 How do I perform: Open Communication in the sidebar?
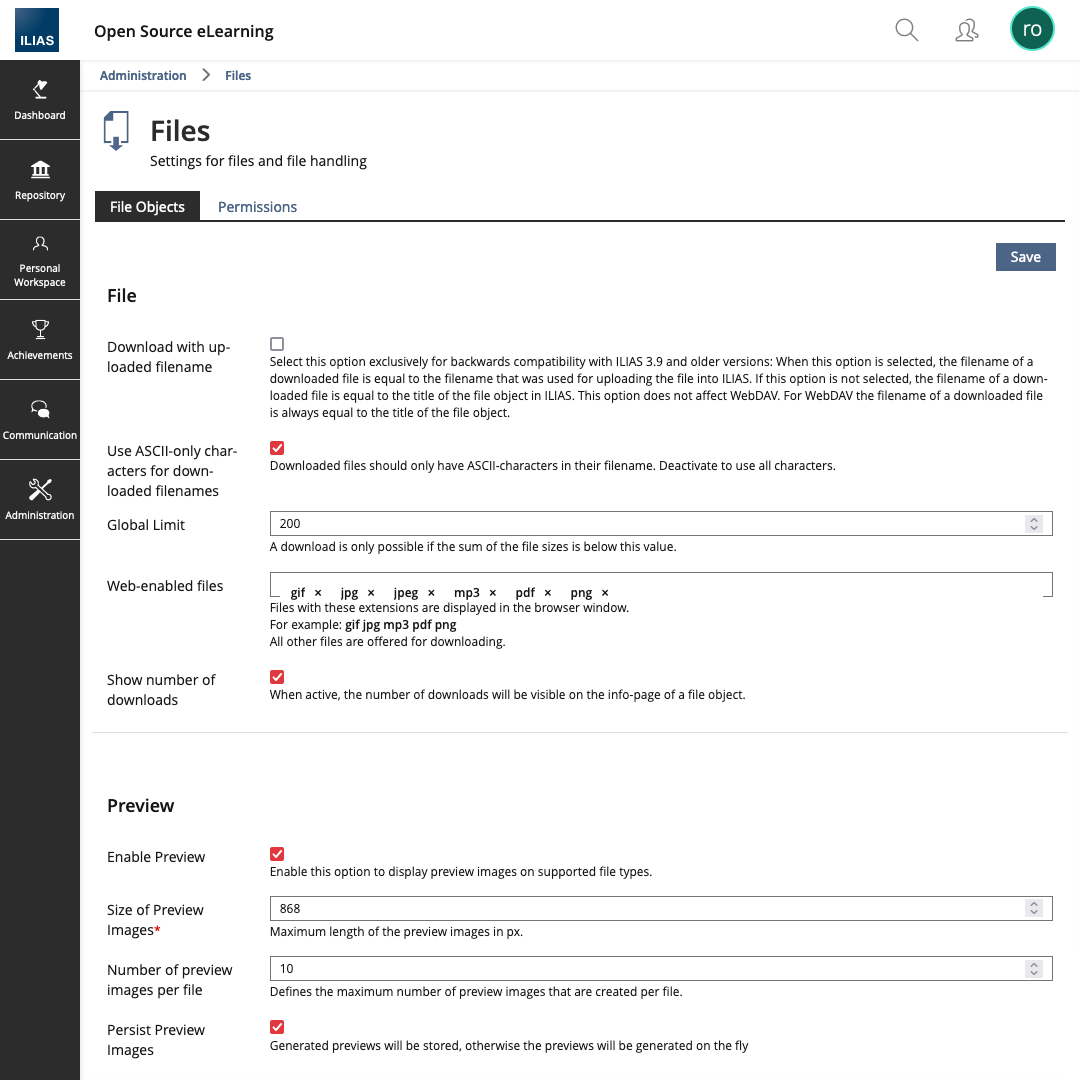tap(40, 419)
